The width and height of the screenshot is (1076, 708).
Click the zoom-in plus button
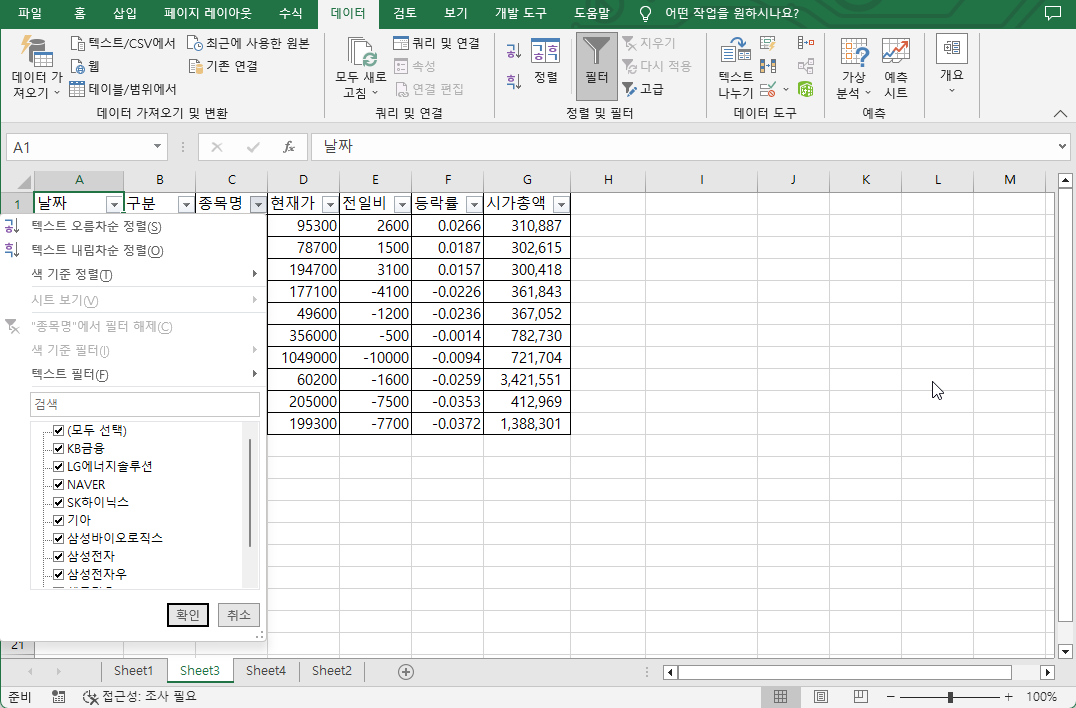(x=1008, y=697)
